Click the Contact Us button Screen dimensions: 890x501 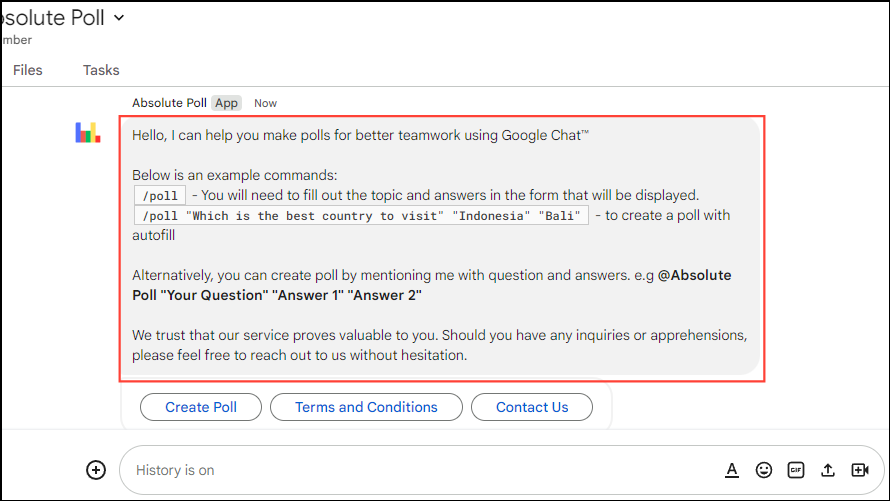coord(532,407)
